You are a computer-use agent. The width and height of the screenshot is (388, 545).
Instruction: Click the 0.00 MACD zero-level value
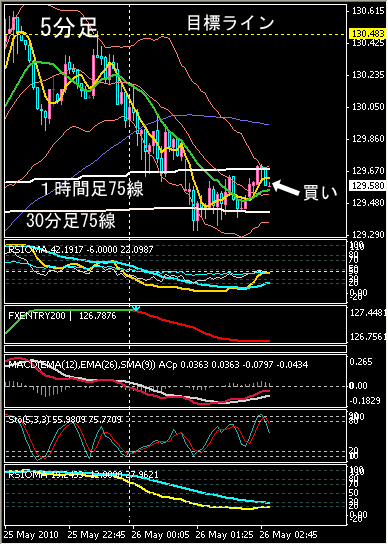358,385
